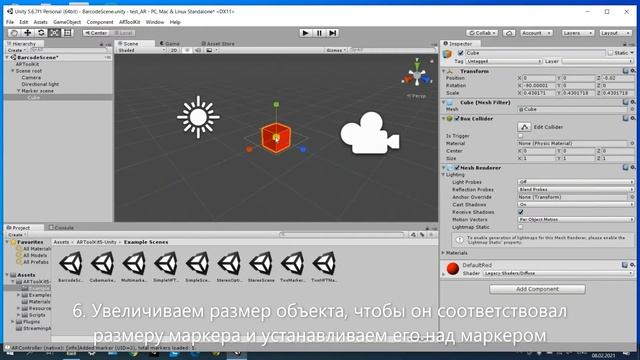The width and height of the screenshot is (640, 360).
Task: Open the cloud services icon
Action: click(x=509, y=33)
